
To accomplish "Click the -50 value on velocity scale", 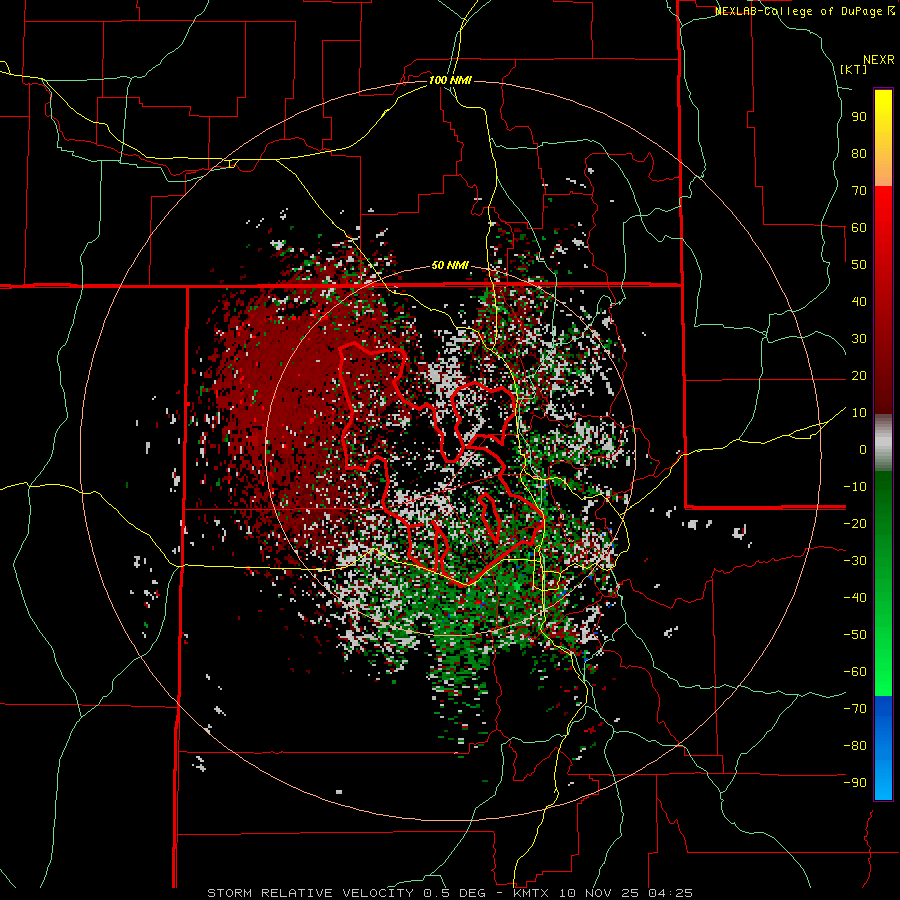I will pos(855,635).
